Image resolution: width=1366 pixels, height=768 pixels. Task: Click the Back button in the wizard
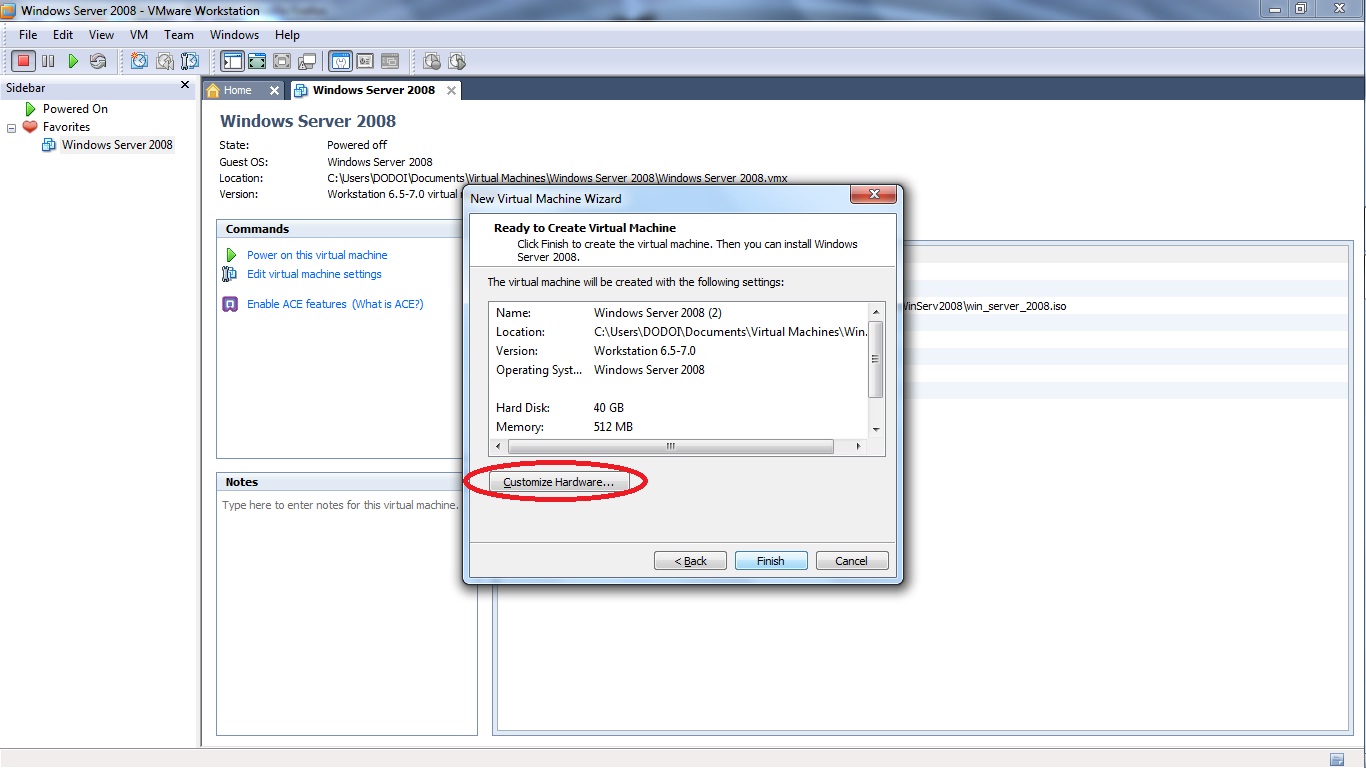690,561
